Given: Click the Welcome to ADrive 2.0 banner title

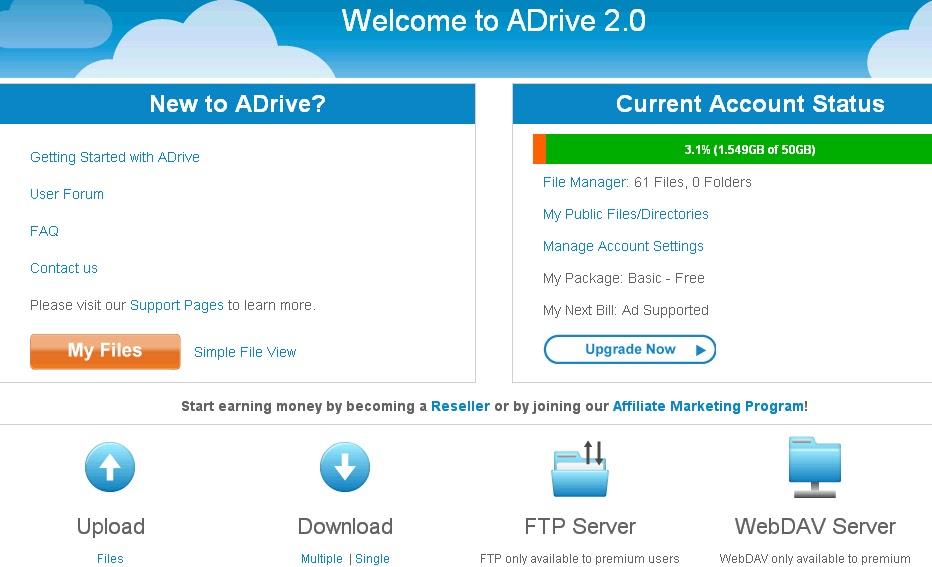Looking at the screenshot, I should [x=493, y=21].
